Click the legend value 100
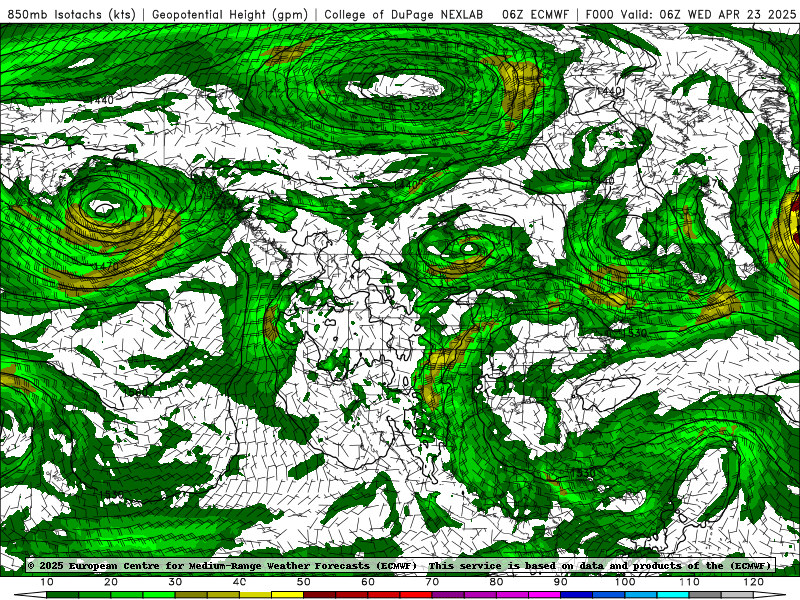Screen dimensions: 800x600 625,582
